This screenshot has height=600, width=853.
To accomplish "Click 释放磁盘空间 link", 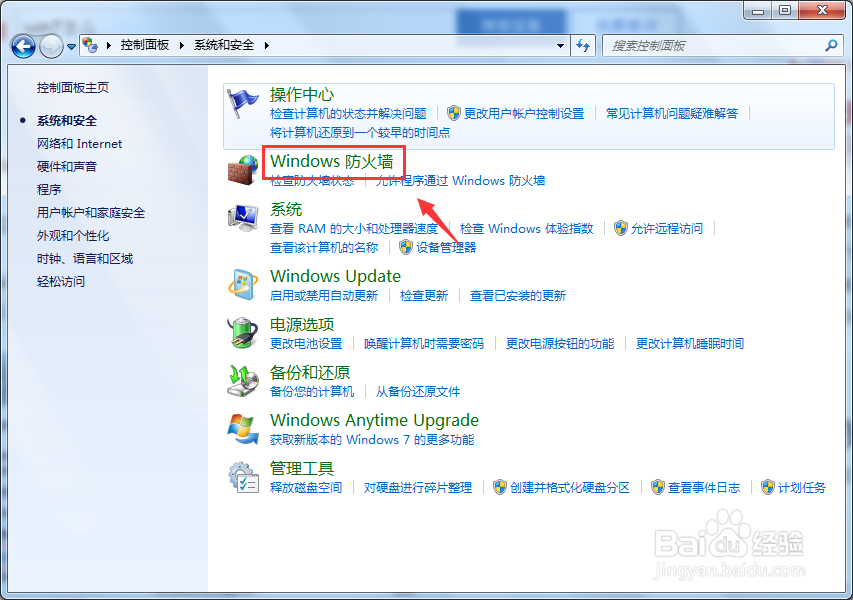I will coord(306,487).
